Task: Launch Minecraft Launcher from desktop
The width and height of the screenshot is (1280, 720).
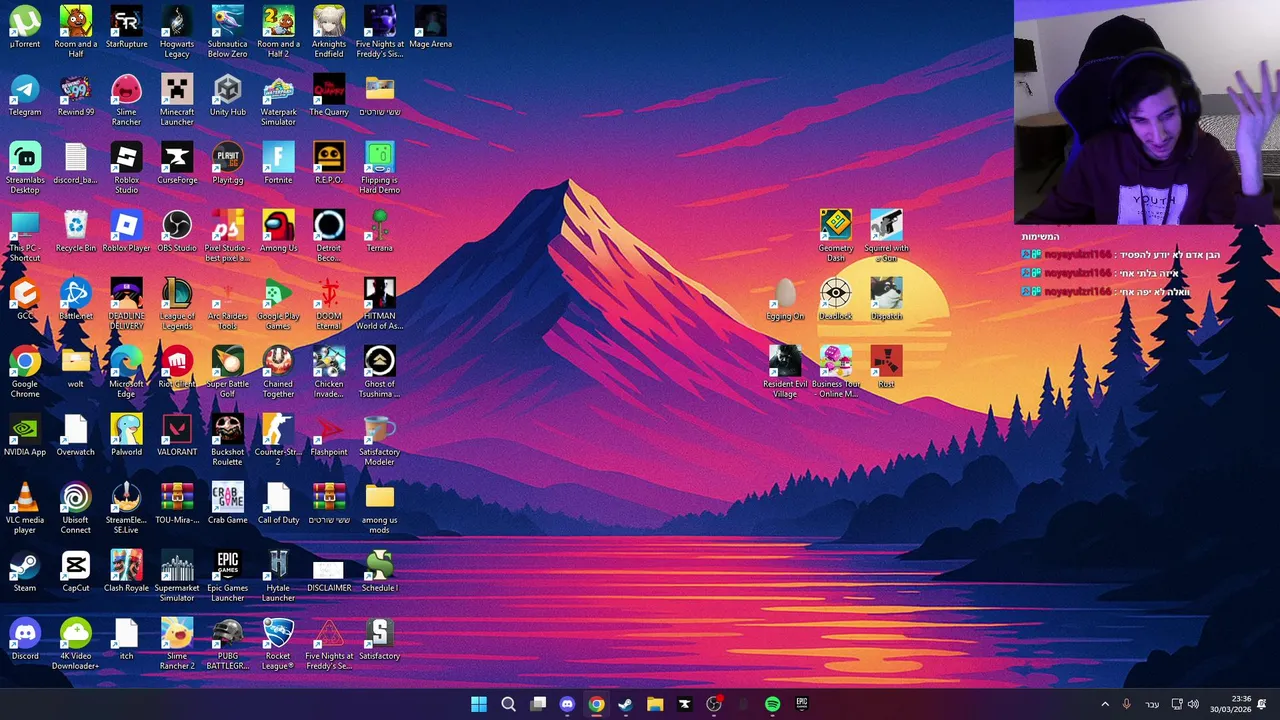Action: tap(177, 100)
